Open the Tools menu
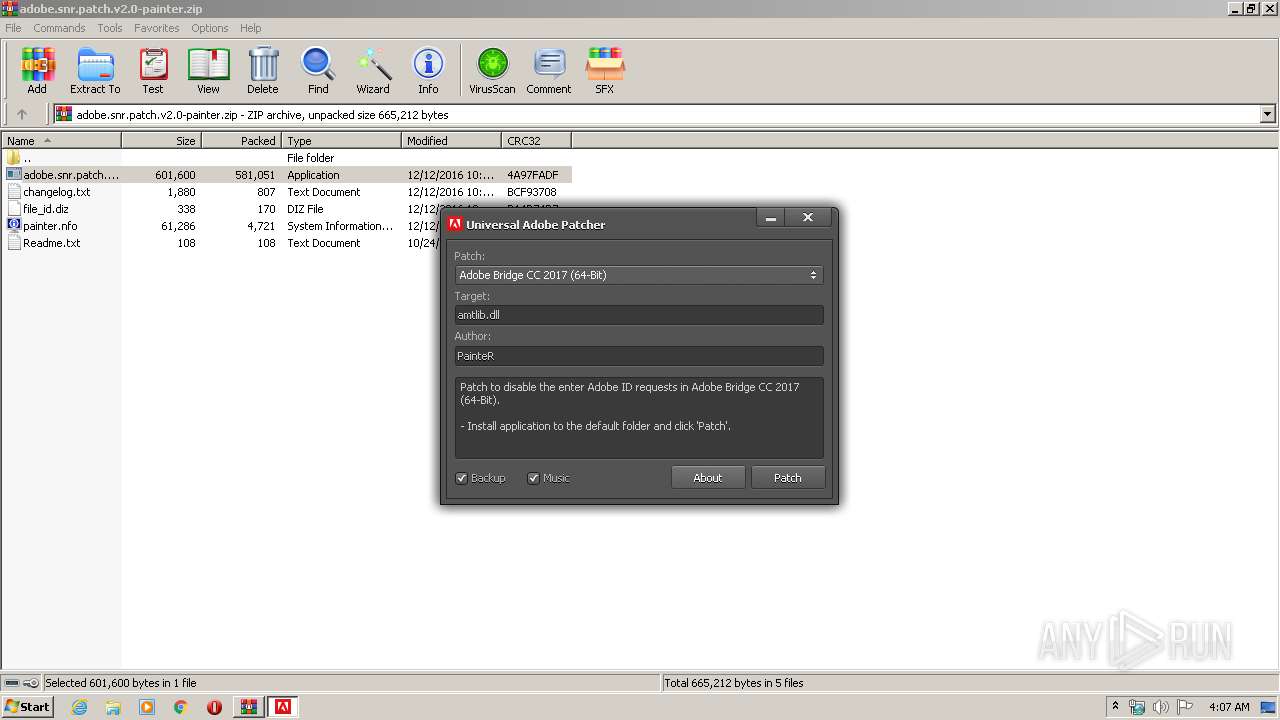The height and width of the screenshot is (720, 1280). click(x=110, y=28)
